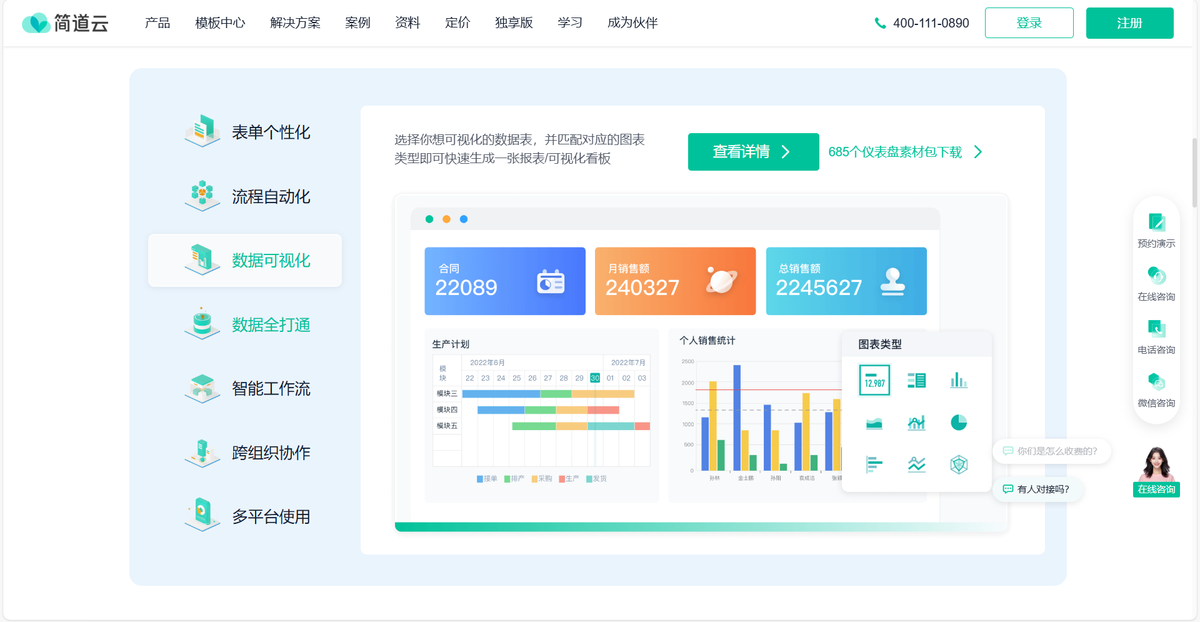Viewport: 1200px width, 622px height.
Task: Click the 模块五 row label
Action: pyautogui.click(x=447, y=426)
